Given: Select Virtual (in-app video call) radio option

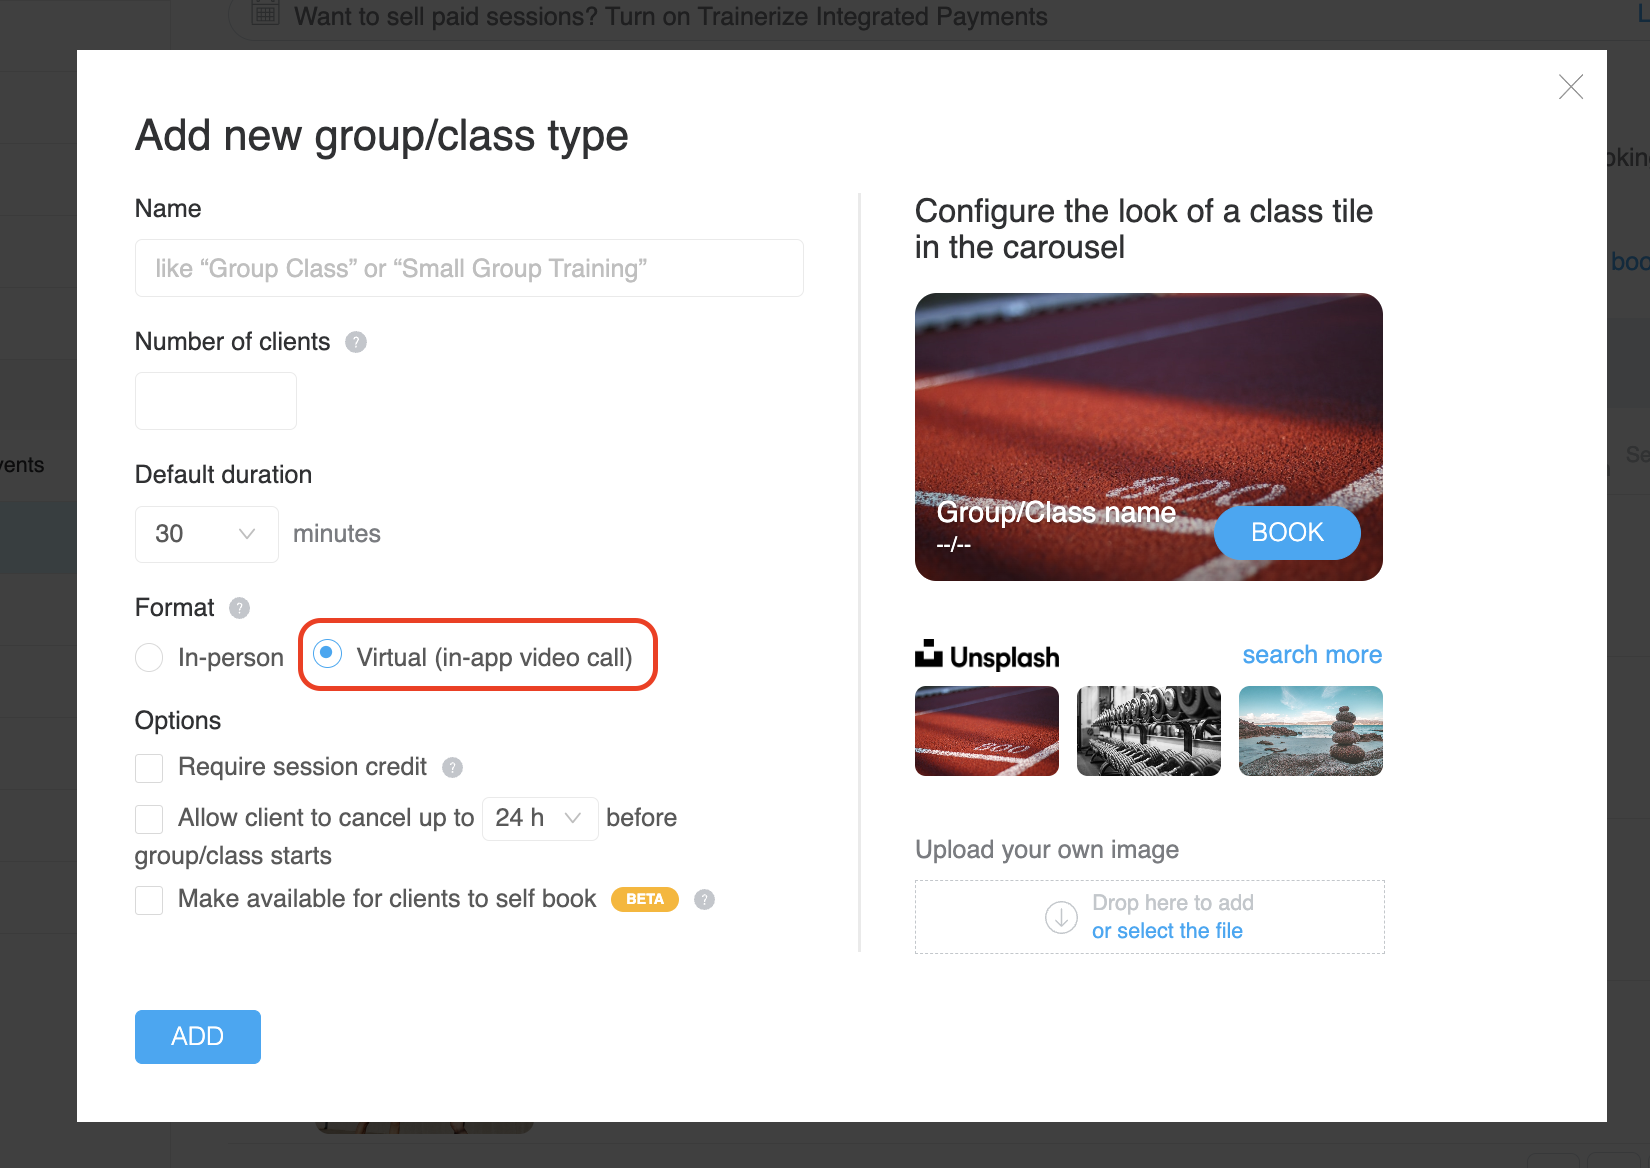Looking at the screenshot, I should 328,655.
